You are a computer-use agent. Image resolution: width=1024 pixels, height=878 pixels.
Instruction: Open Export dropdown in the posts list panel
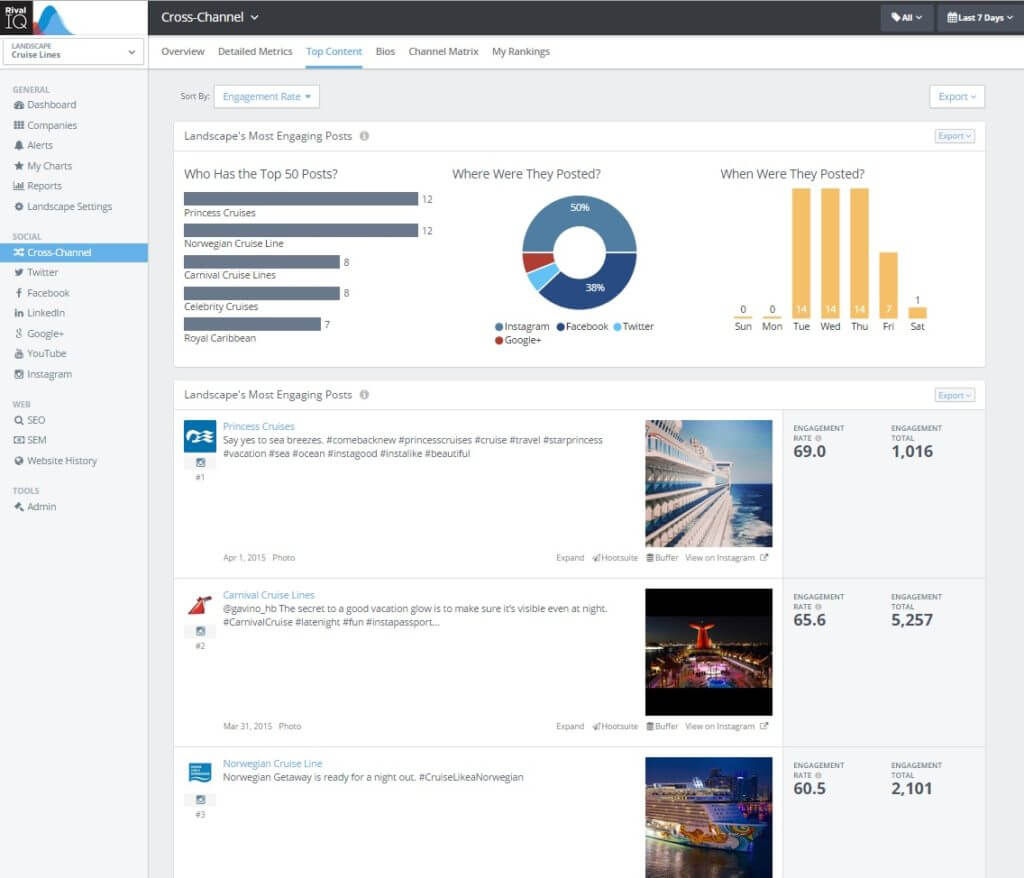pyautogui.click(x=955, y=395)
